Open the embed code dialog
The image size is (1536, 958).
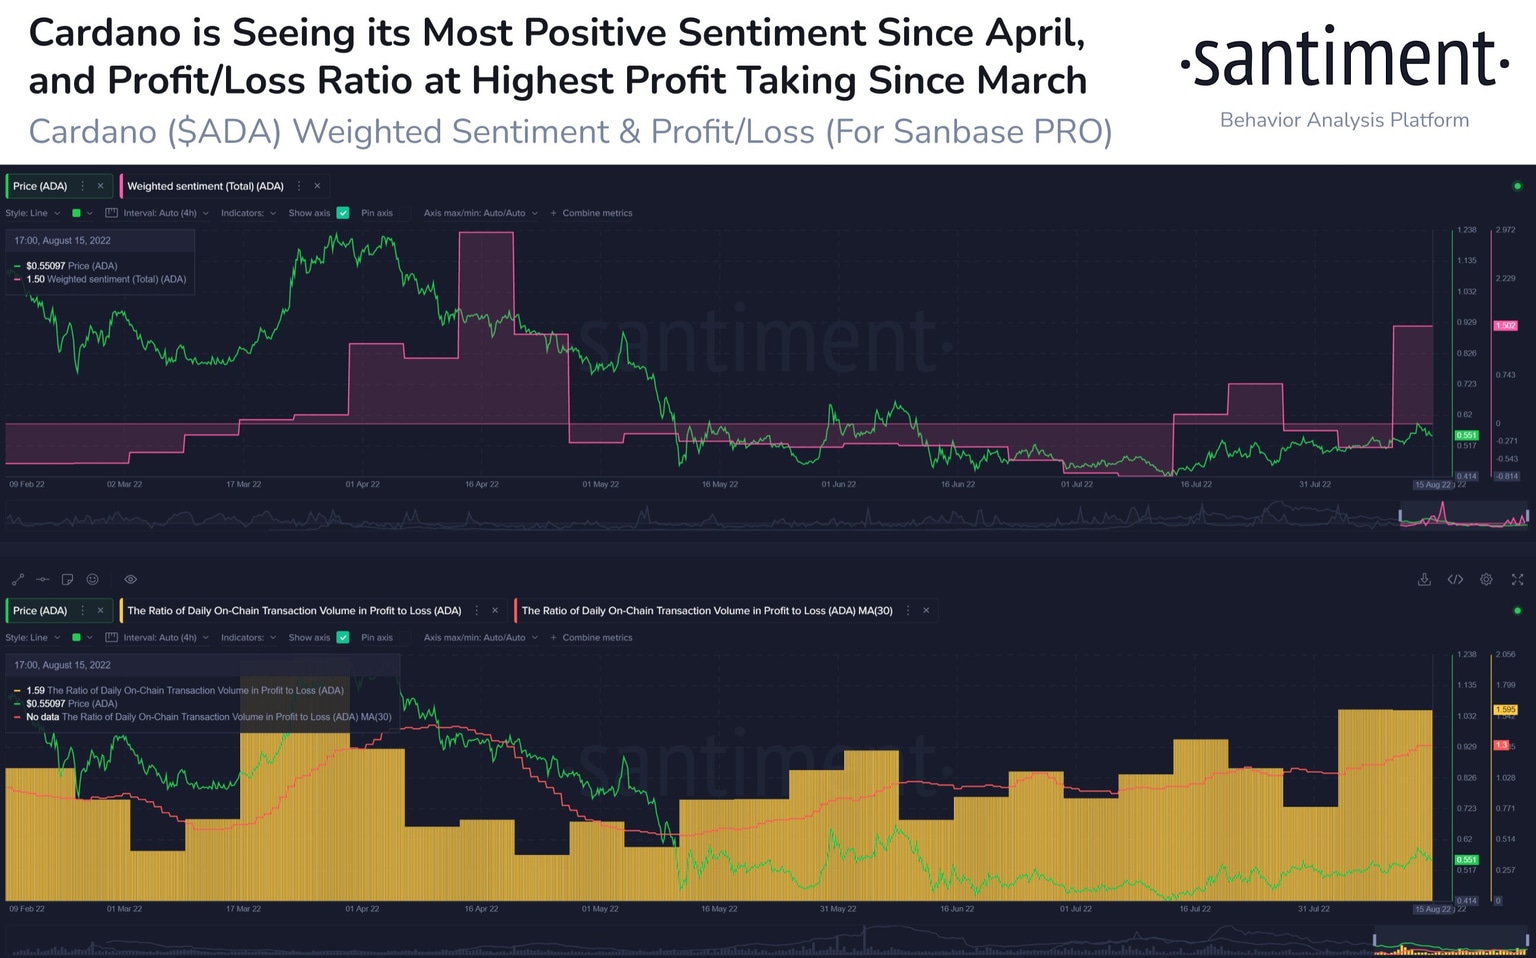tap(1455, 579)
